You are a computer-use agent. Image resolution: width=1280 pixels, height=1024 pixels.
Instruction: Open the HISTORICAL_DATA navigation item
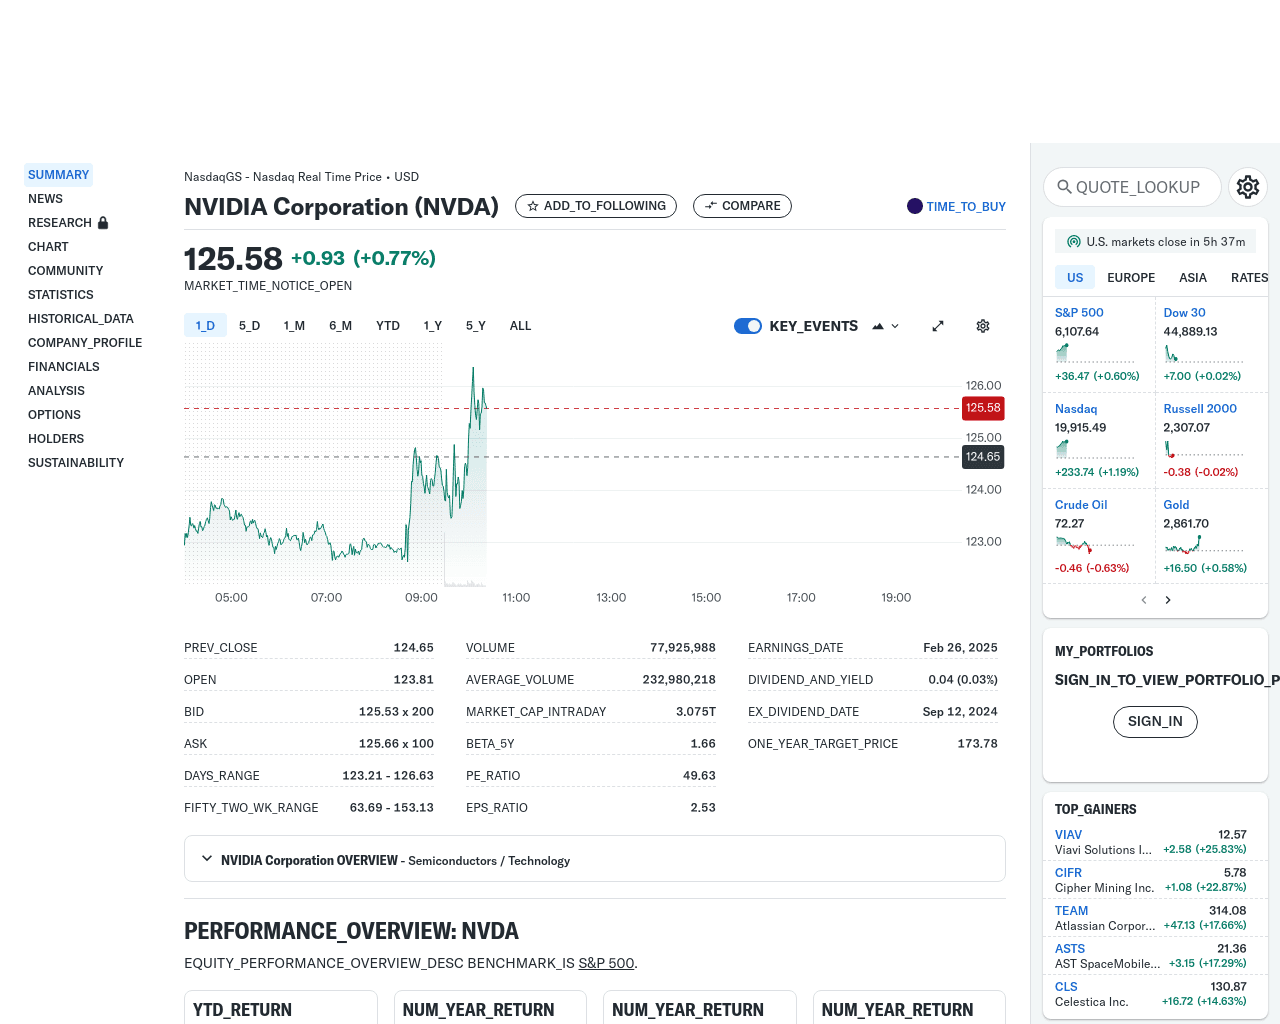(81, 319)
